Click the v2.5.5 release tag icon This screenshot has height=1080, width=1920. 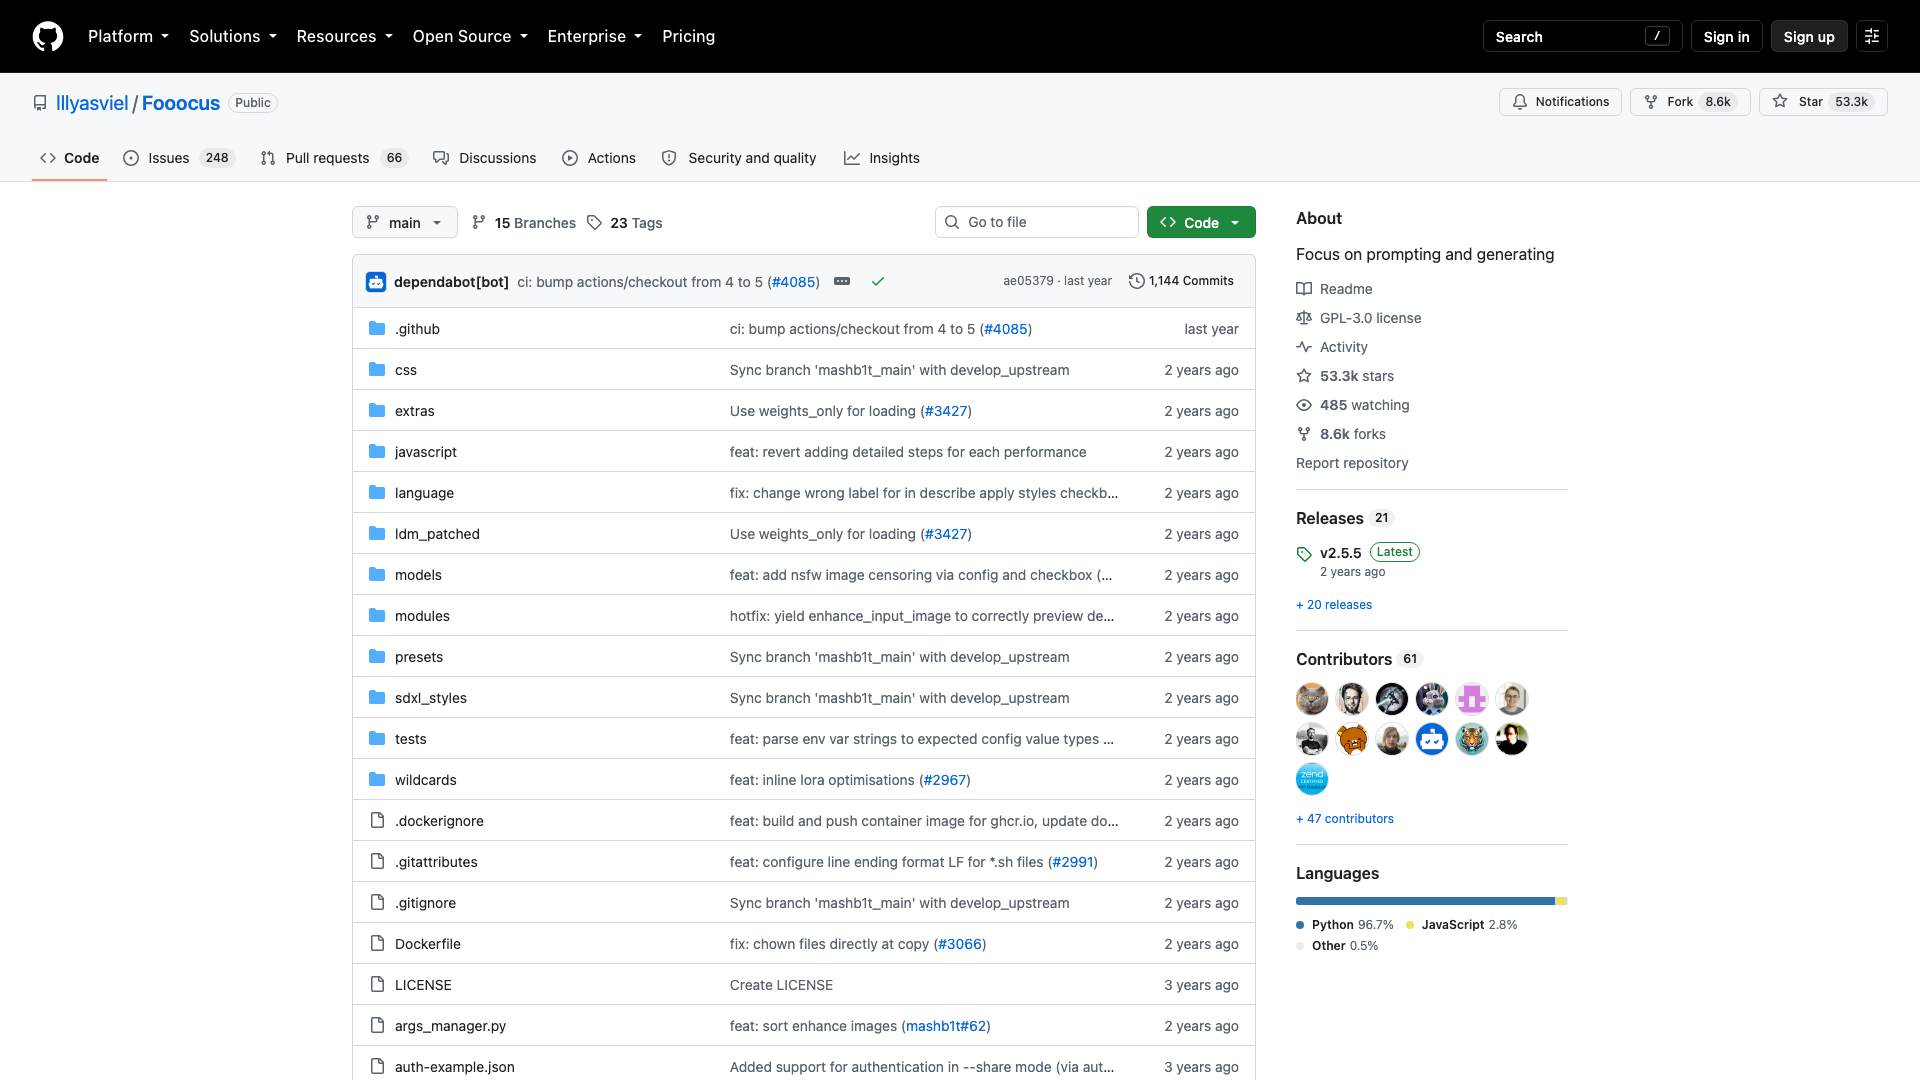1304,554
